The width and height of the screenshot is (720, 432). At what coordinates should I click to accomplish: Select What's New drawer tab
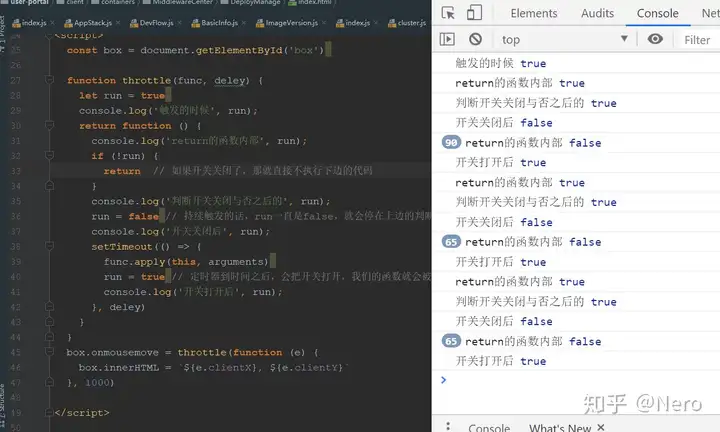click(x=560, y=427)
